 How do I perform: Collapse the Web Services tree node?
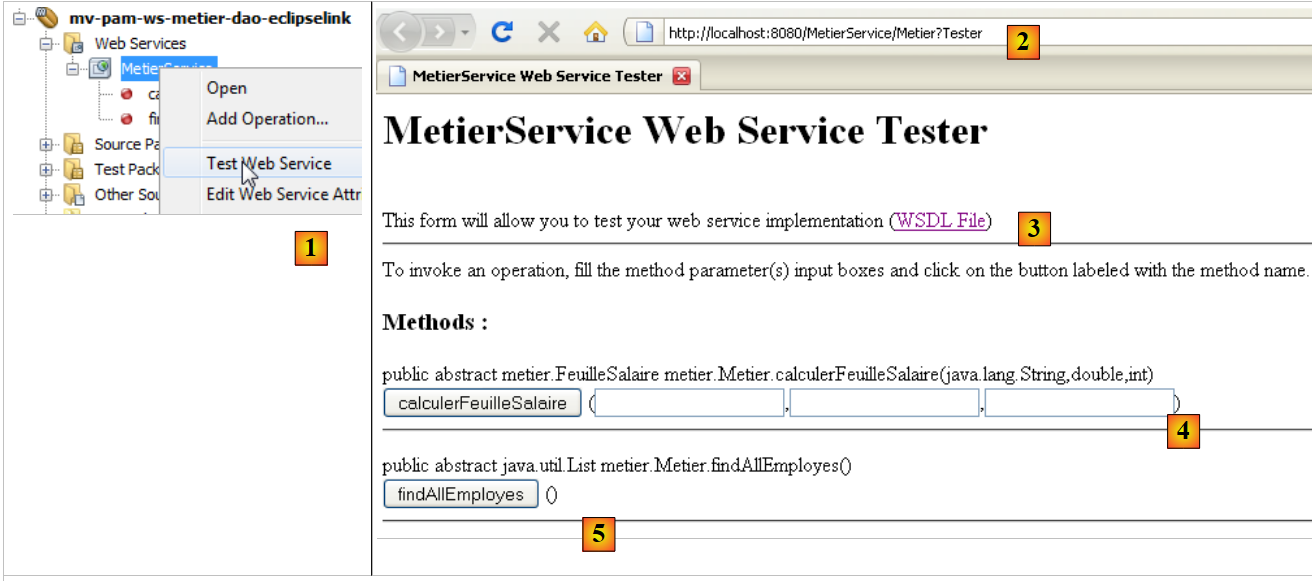point(46,44)
